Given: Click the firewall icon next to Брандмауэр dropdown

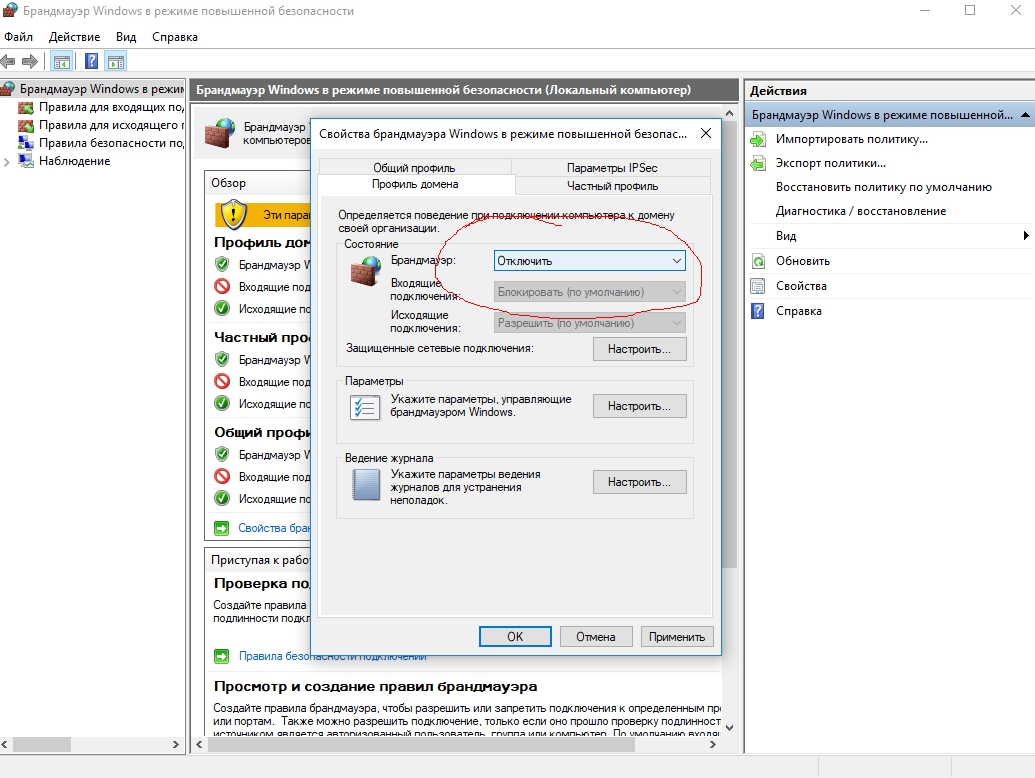Looking at the screenshot, I should point(366,271).
